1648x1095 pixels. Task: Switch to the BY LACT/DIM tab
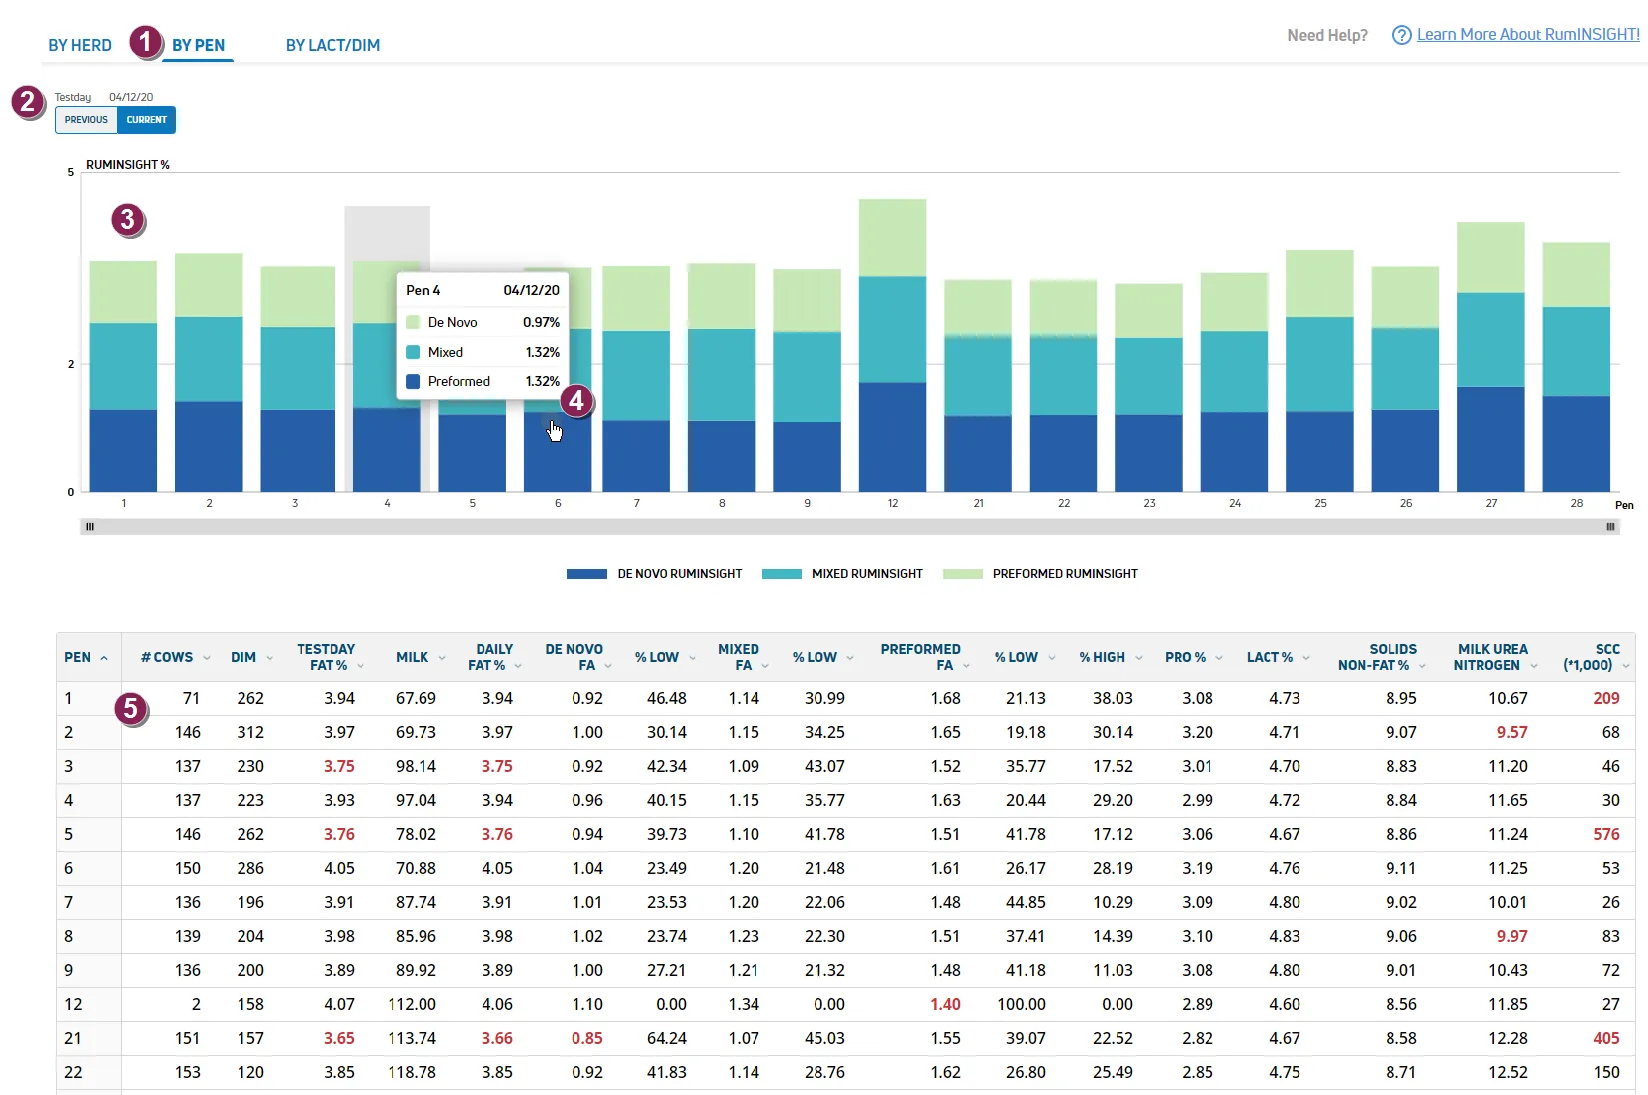[x=333, y=45]
